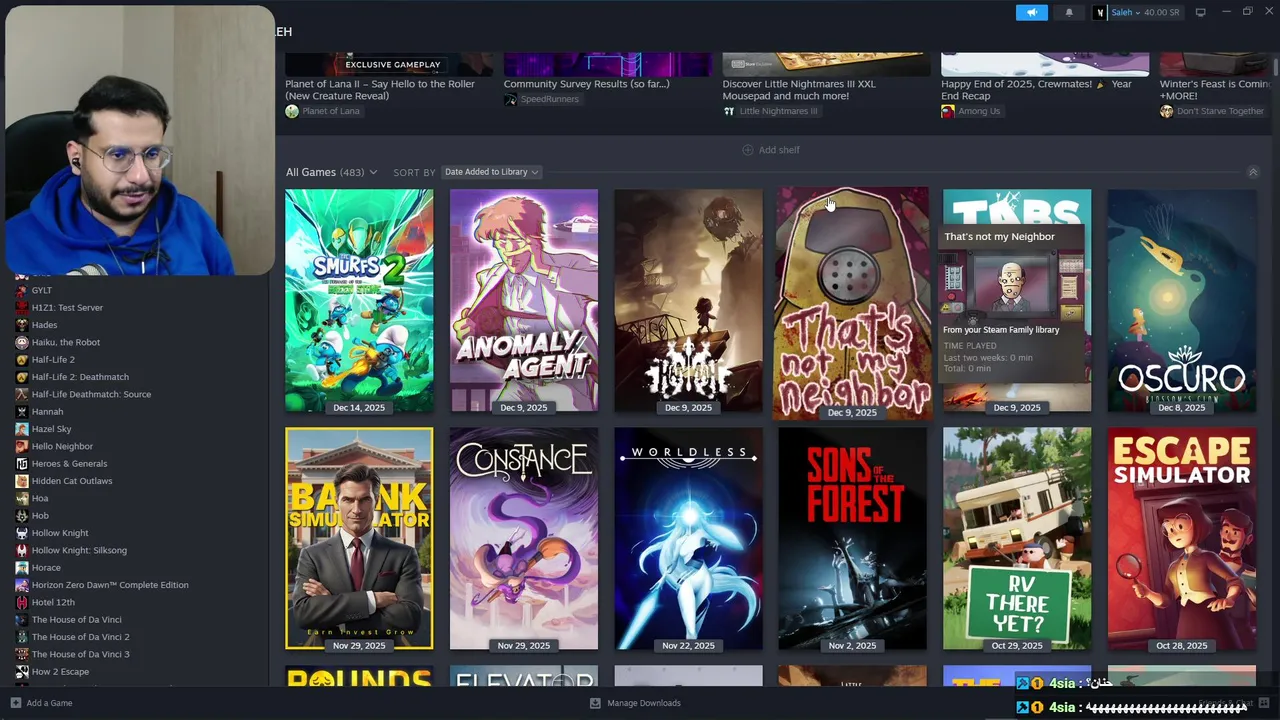Open the That's not my Neighbor cover
The width and height of the screenshot is (1280, 720).
point(852,302)
